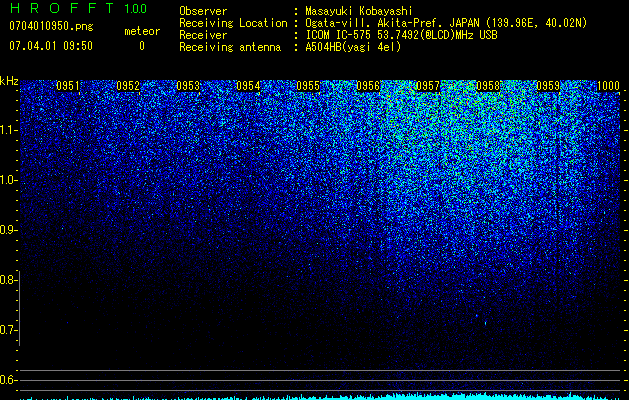Click the 1000 time marker
Image resolution: width=629 pixels, height=400 pixels.
click(x=609, y=86)
